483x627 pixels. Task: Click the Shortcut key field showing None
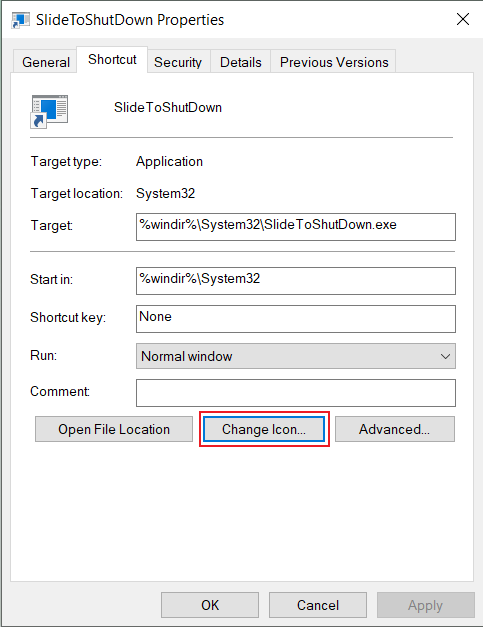295,319
